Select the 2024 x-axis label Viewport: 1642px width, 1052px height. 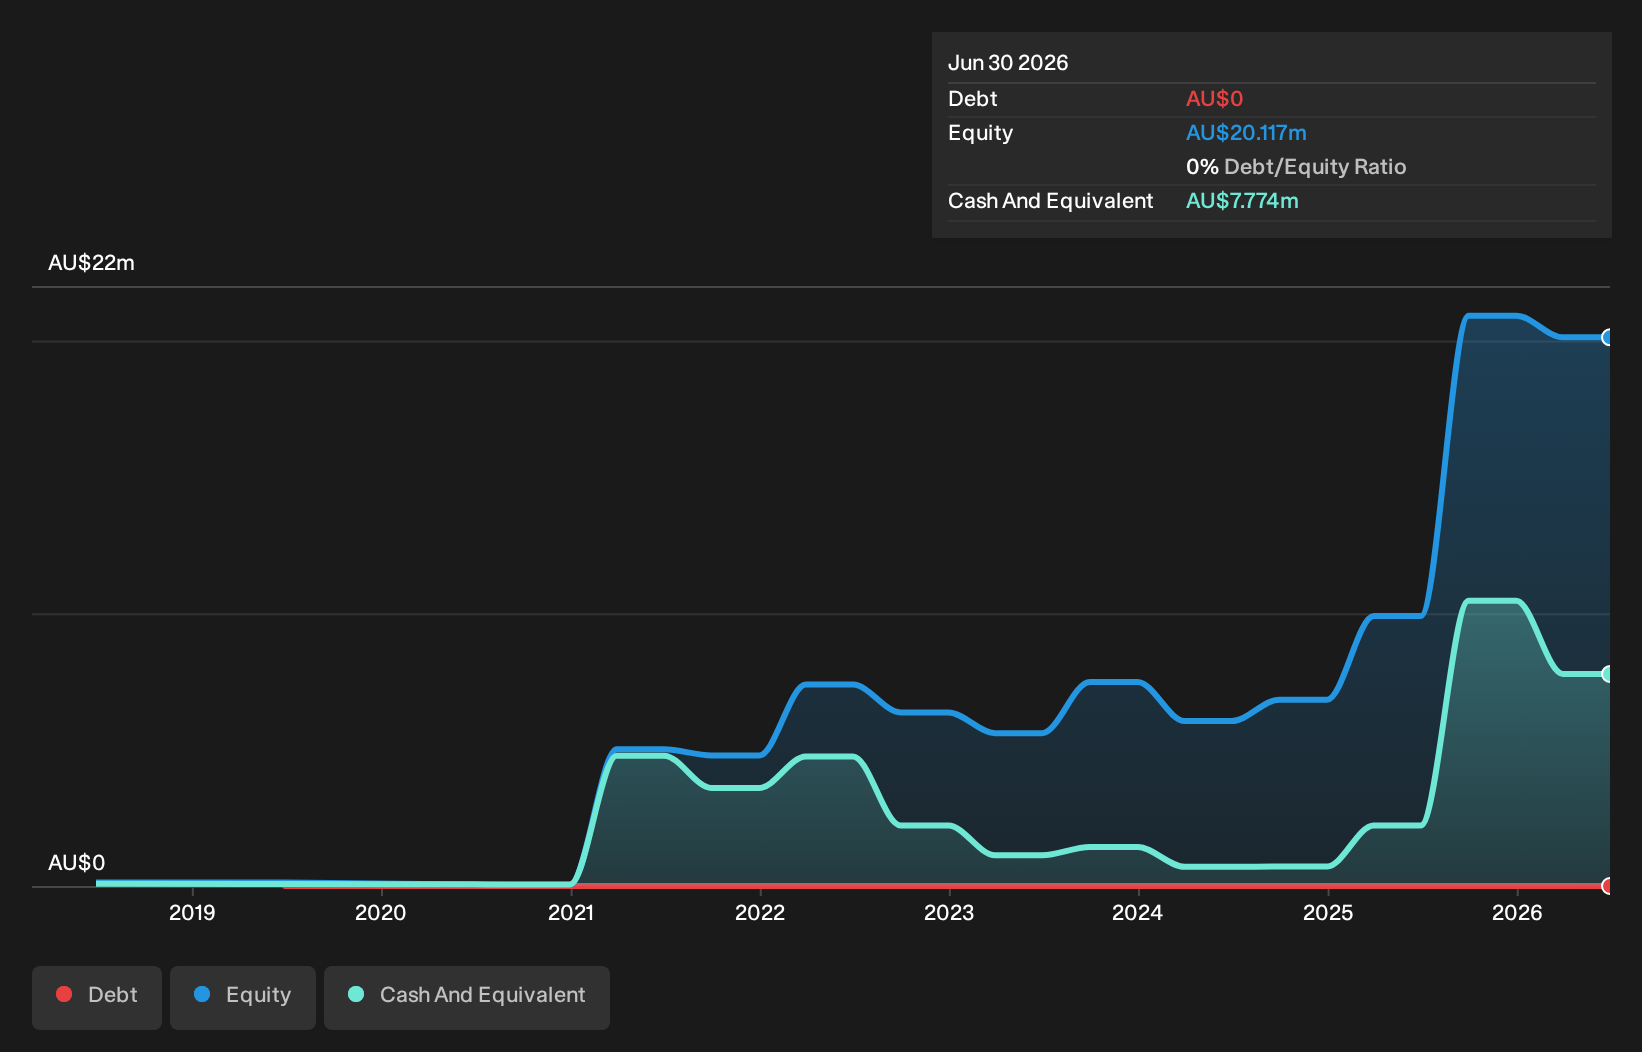[x=1138, y=913]
